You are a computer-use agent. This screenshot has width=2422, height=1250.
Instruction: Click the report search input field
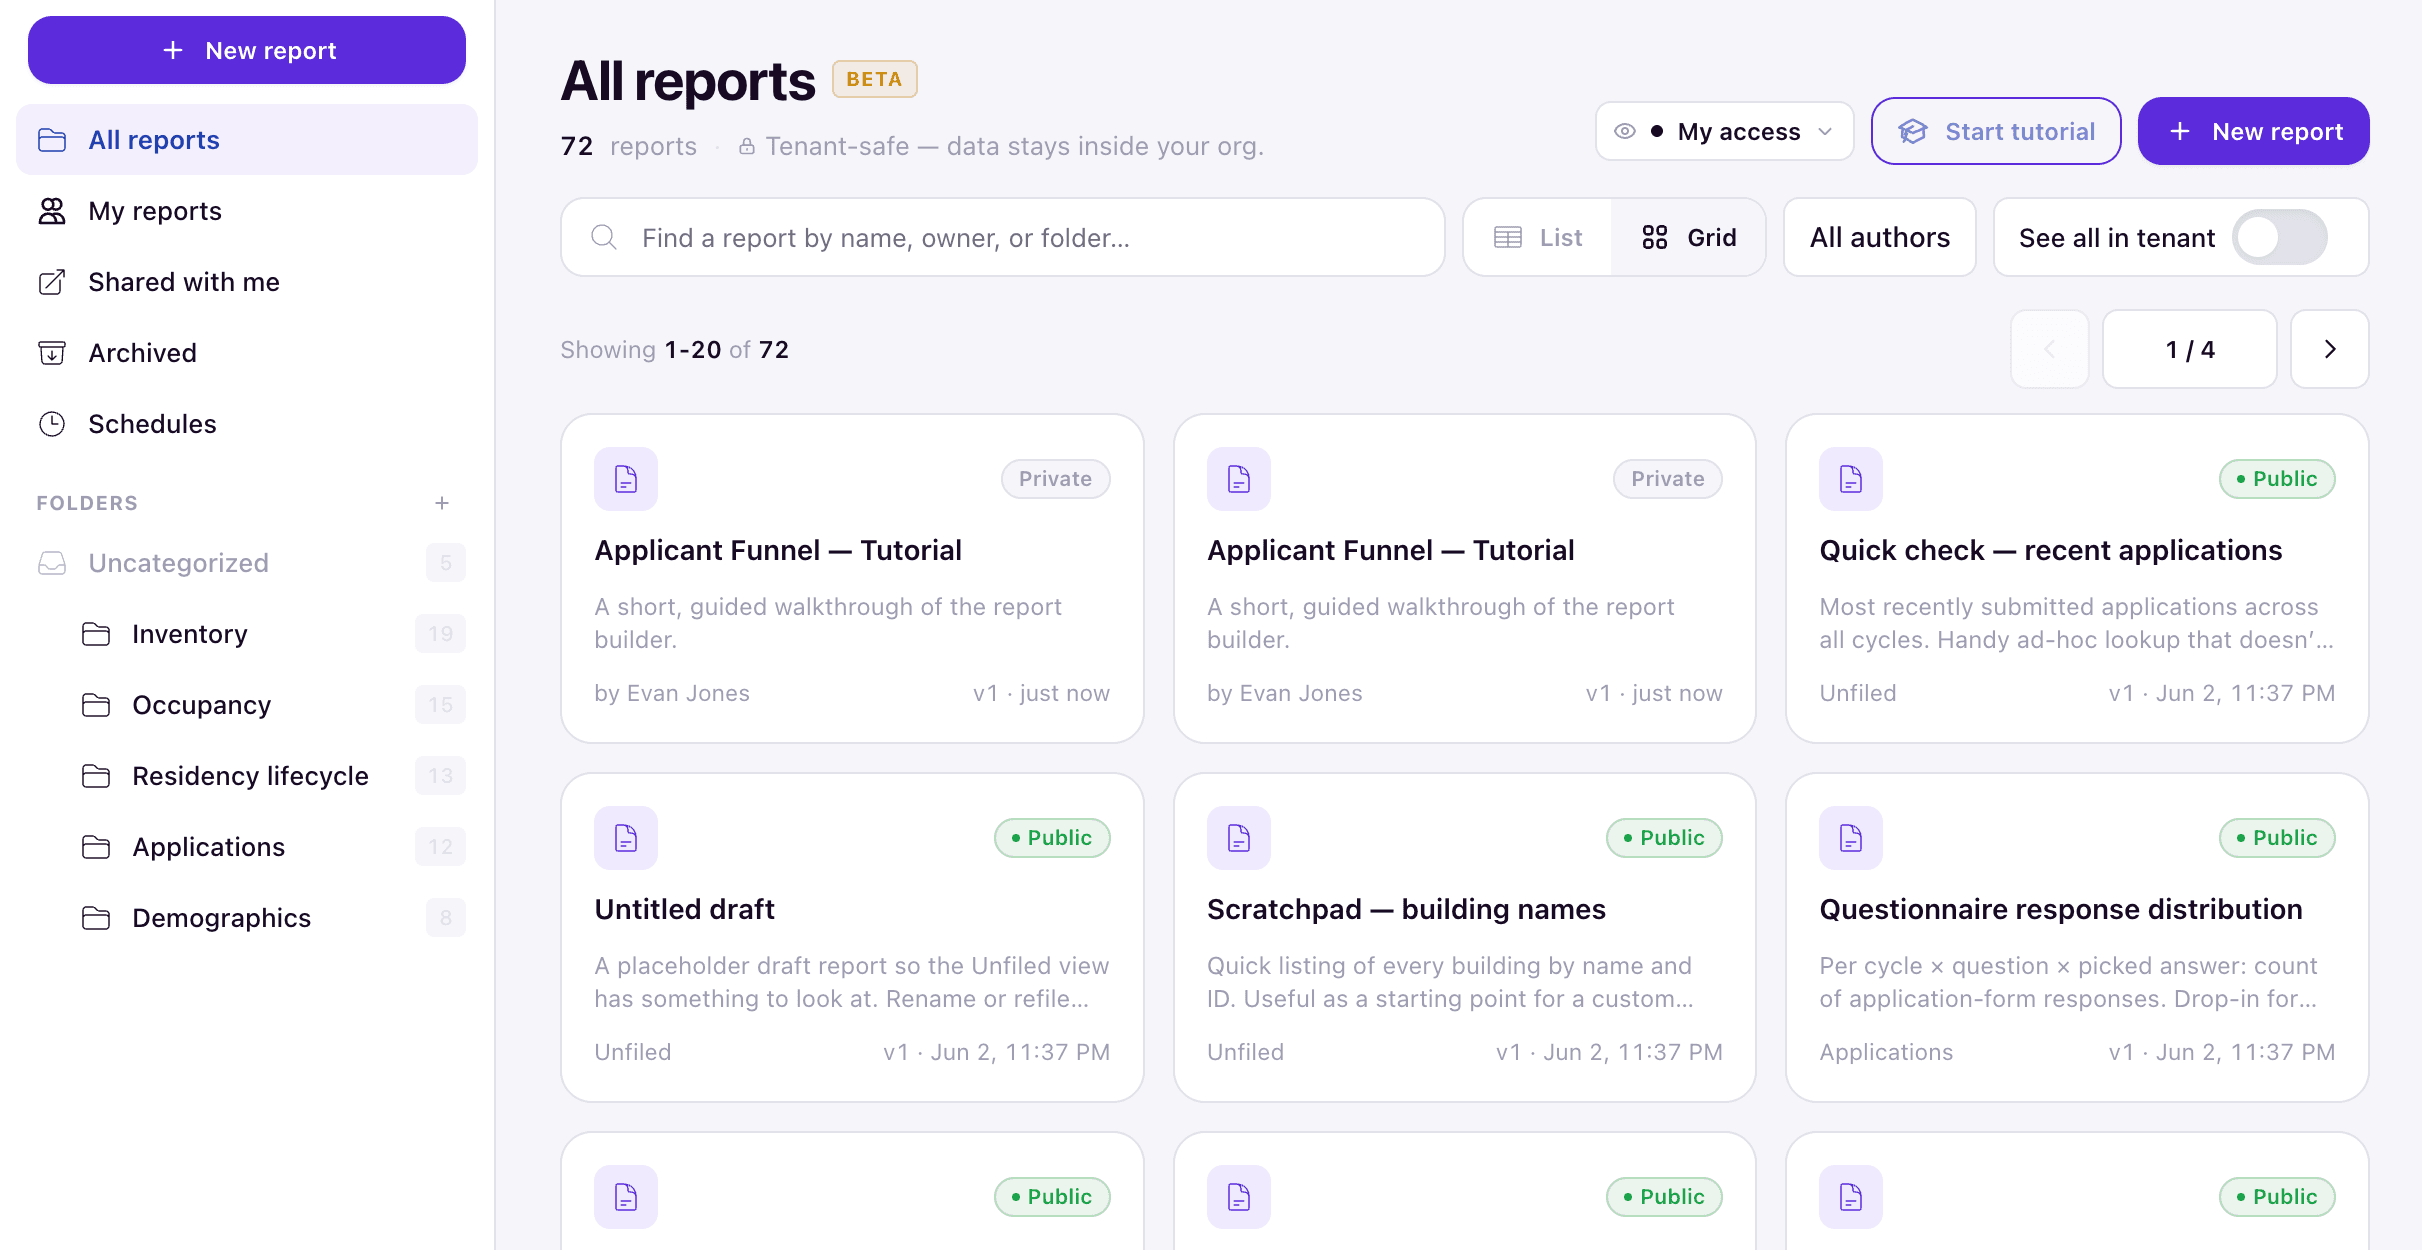click(1003, 237)
